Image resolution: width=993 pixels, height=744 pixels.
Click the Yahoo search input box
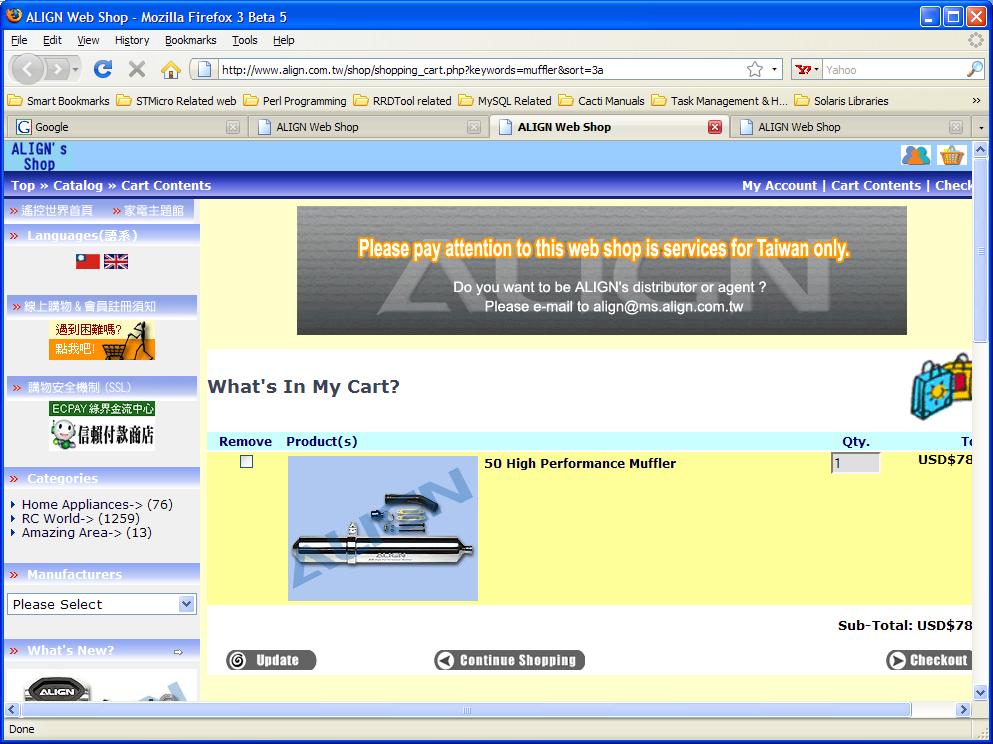pyautogui.click(x=894, y=70)
